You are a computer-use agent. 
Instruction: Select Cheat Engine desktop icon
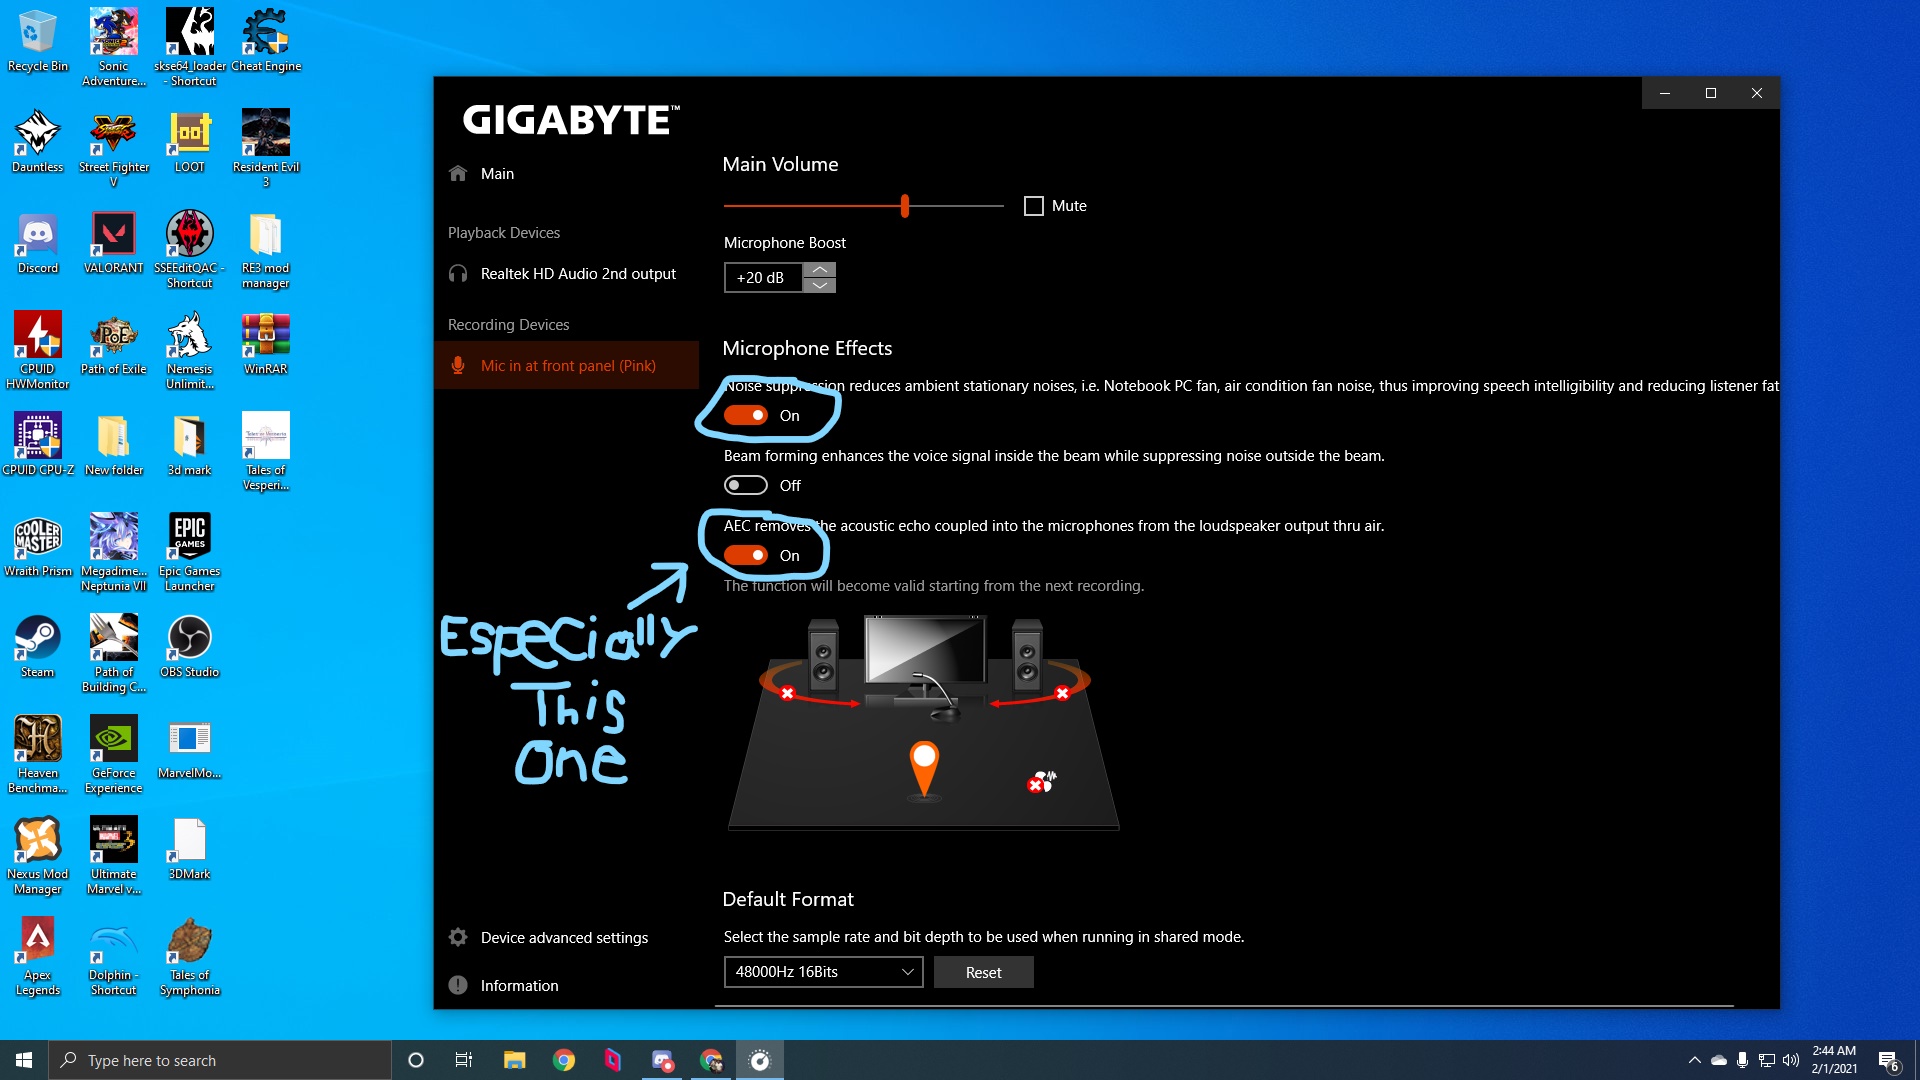266,41
